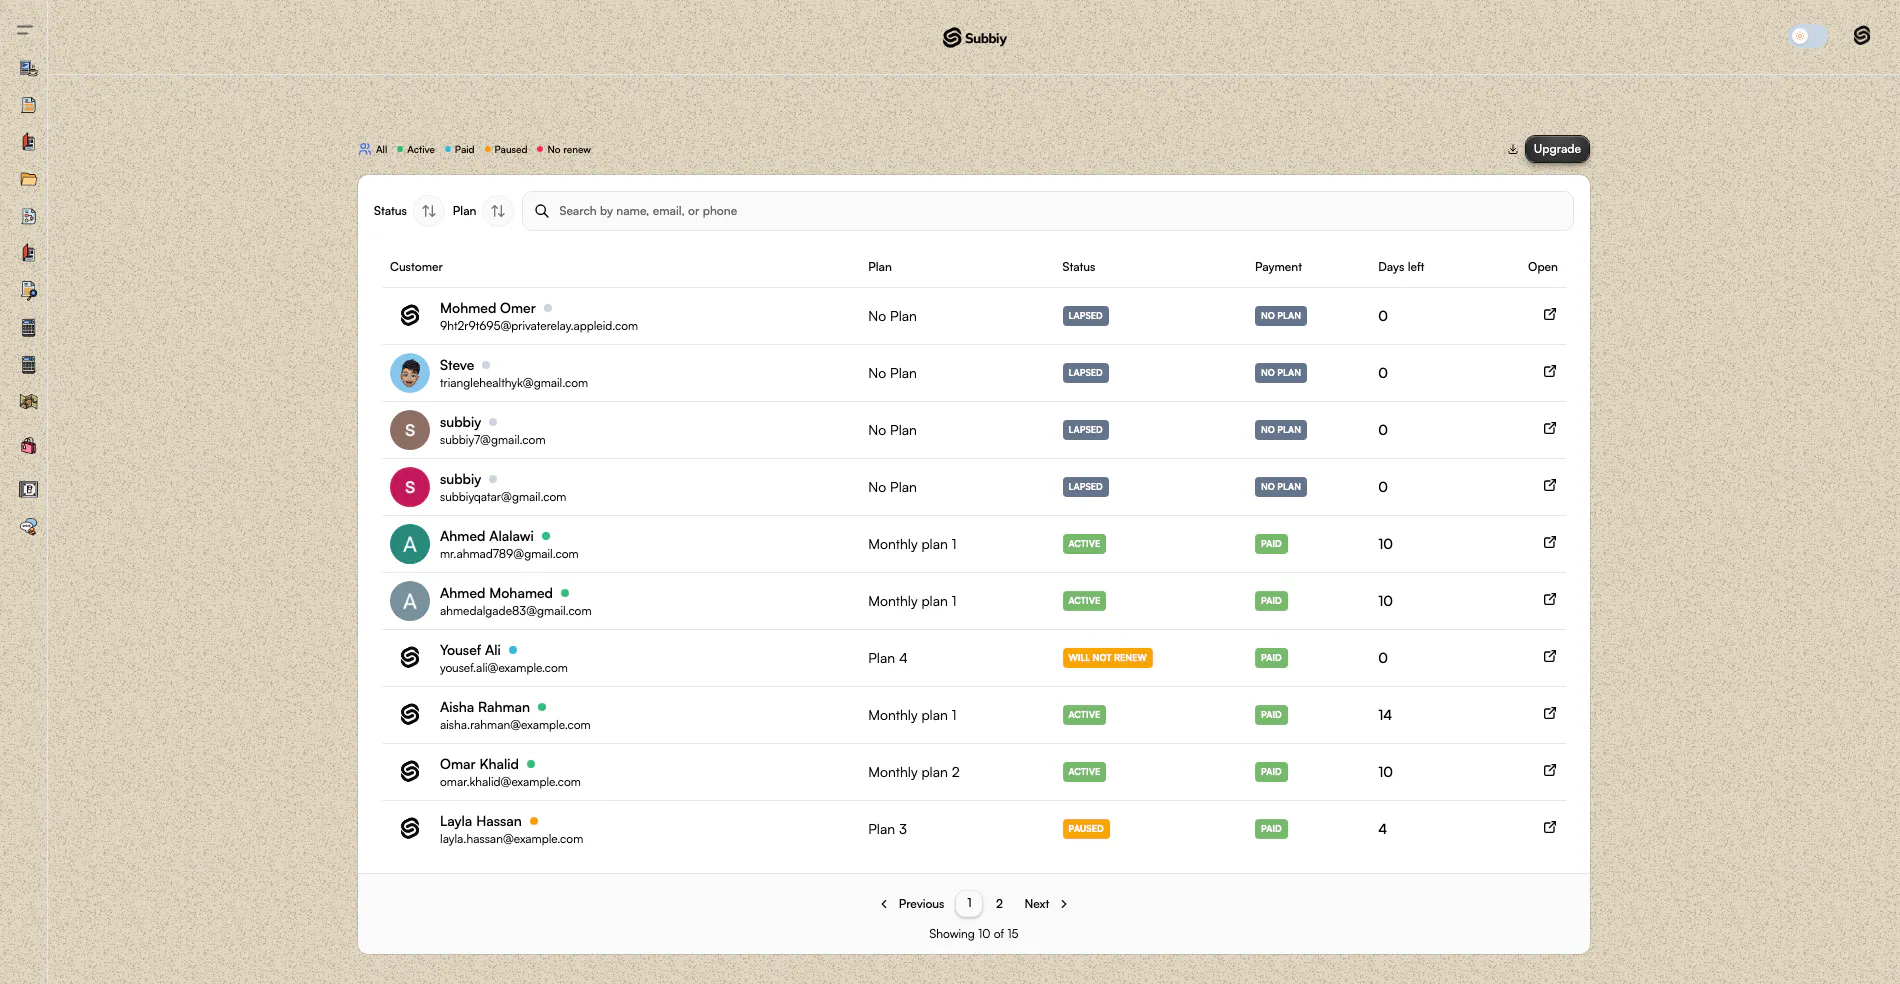Show All customers filter
This screenshot has width=1900, height=984.
[373, 150]
